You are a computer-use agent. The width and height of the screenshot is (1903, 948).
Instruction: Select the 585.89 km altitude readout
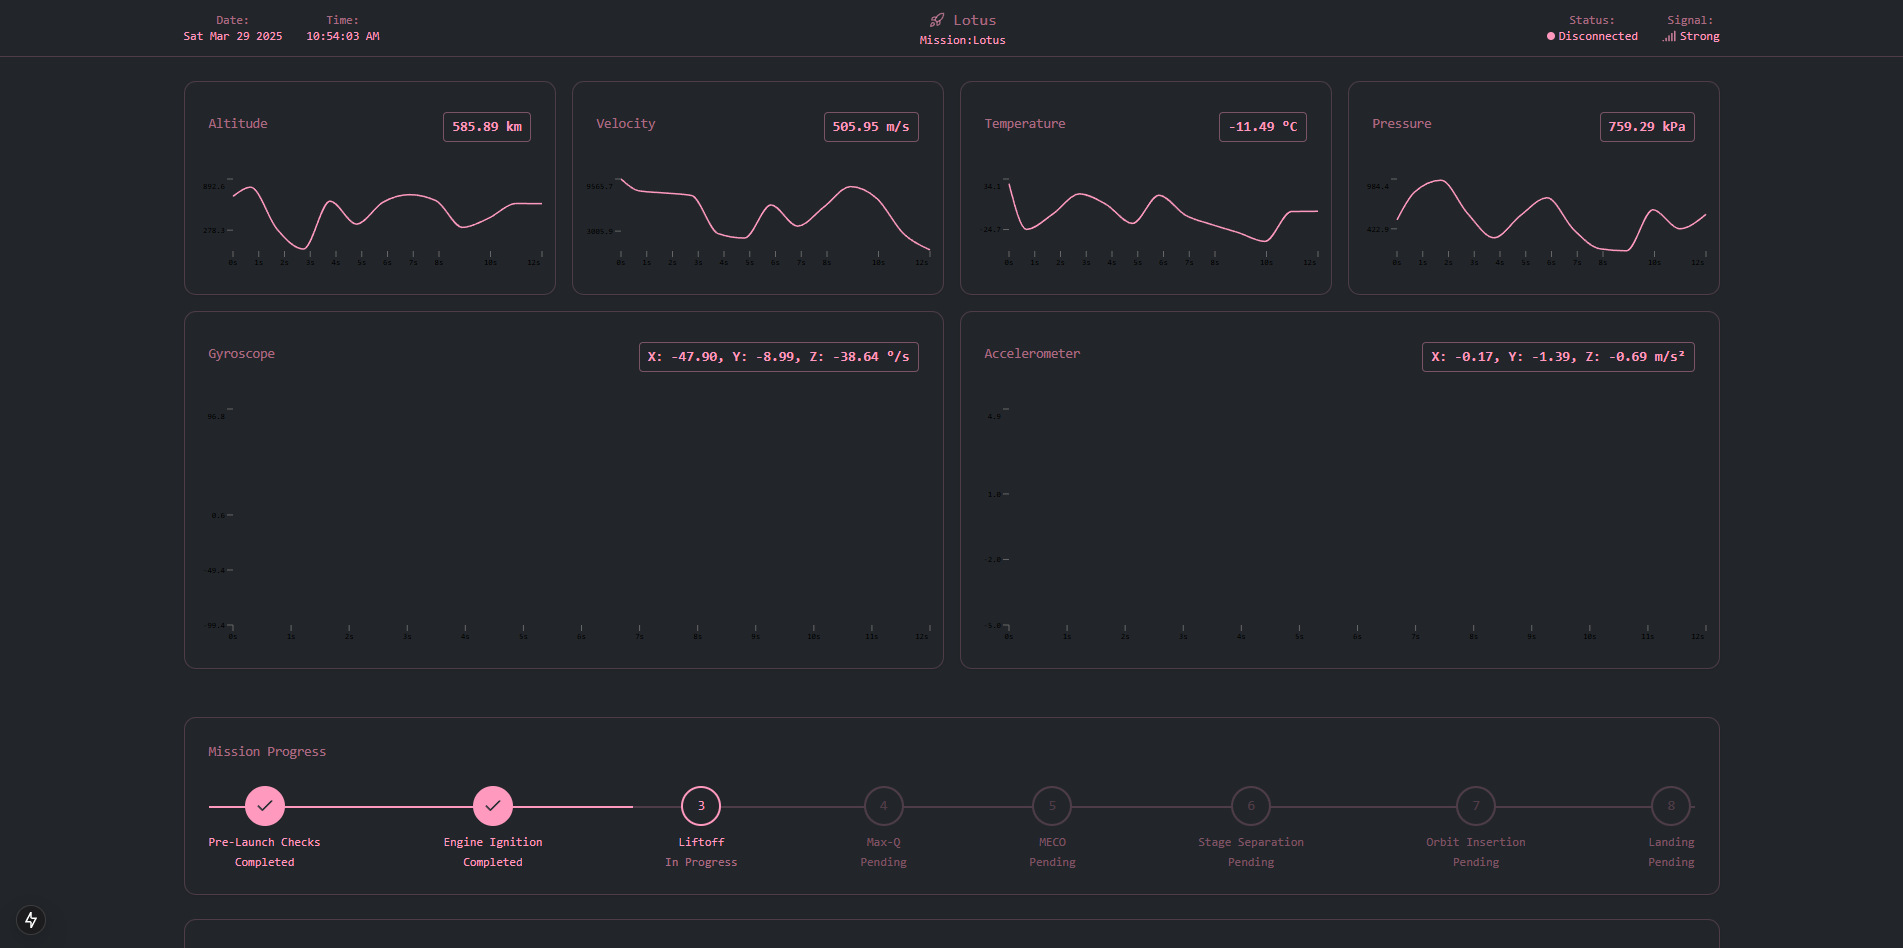pyautogui.click(x=487, y=127)
